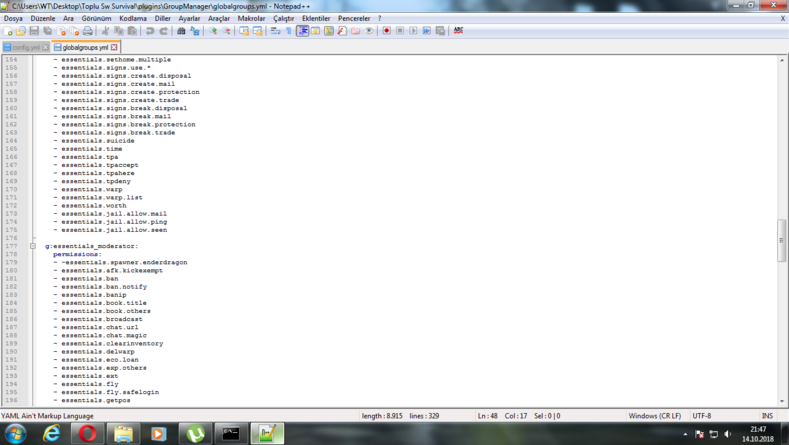Open the Pencereler menu
Viewport: 789px width, 445px height.
pos(354,19)
